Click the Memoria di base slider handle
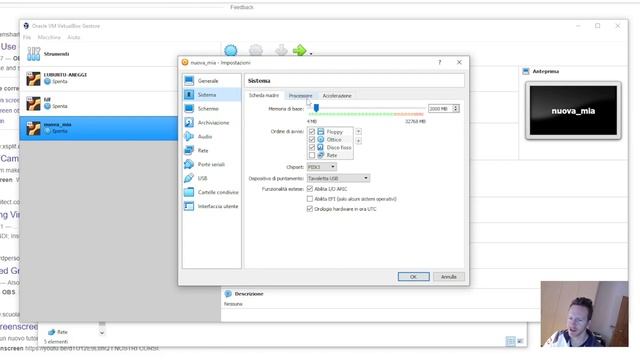This screenshot has height=360, width=640. point(316,108)
